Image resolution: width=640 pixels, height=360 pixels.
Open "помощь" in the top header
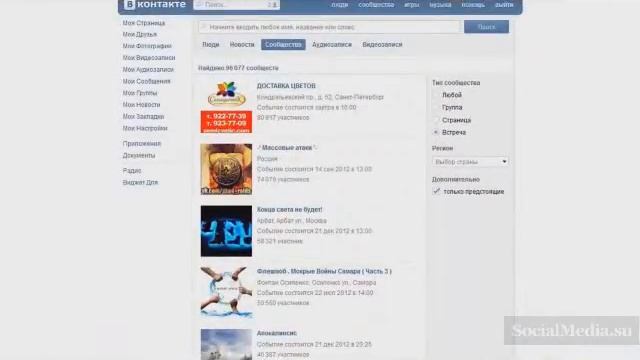coord(473,5)
